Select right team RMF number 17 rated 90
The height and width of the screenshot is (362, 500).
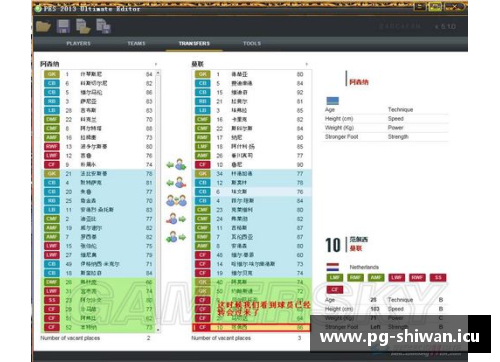click(x=252, y=137)
